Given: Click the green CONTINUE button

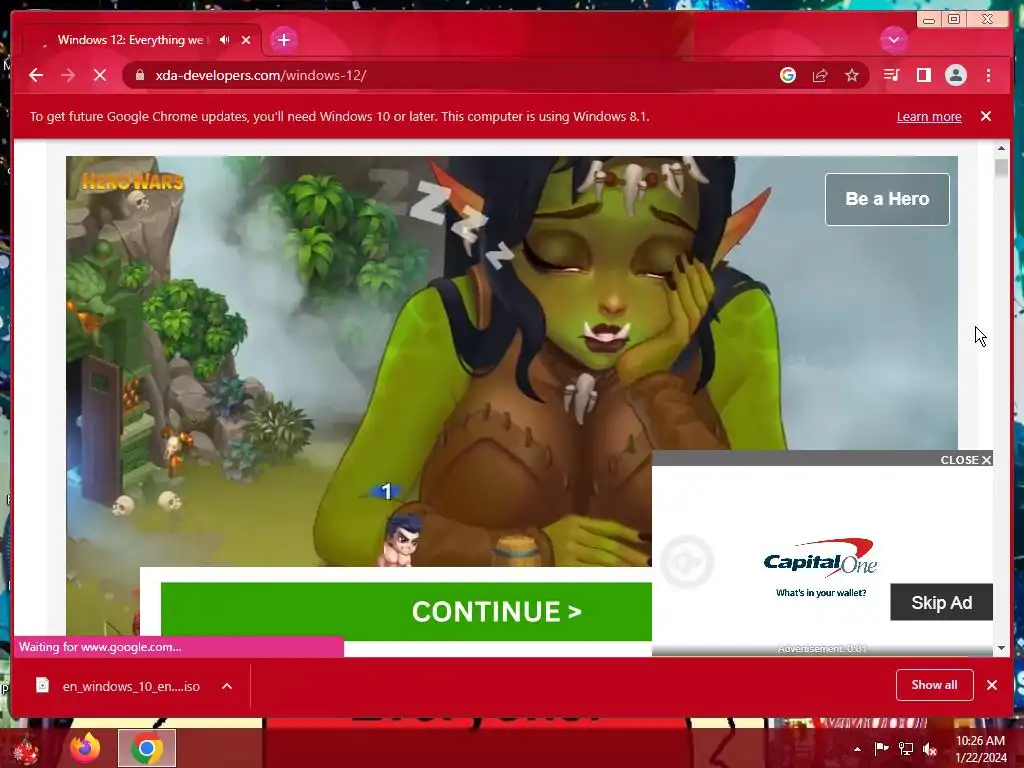Looking at the screenshot, I should [x=406, y=611].
